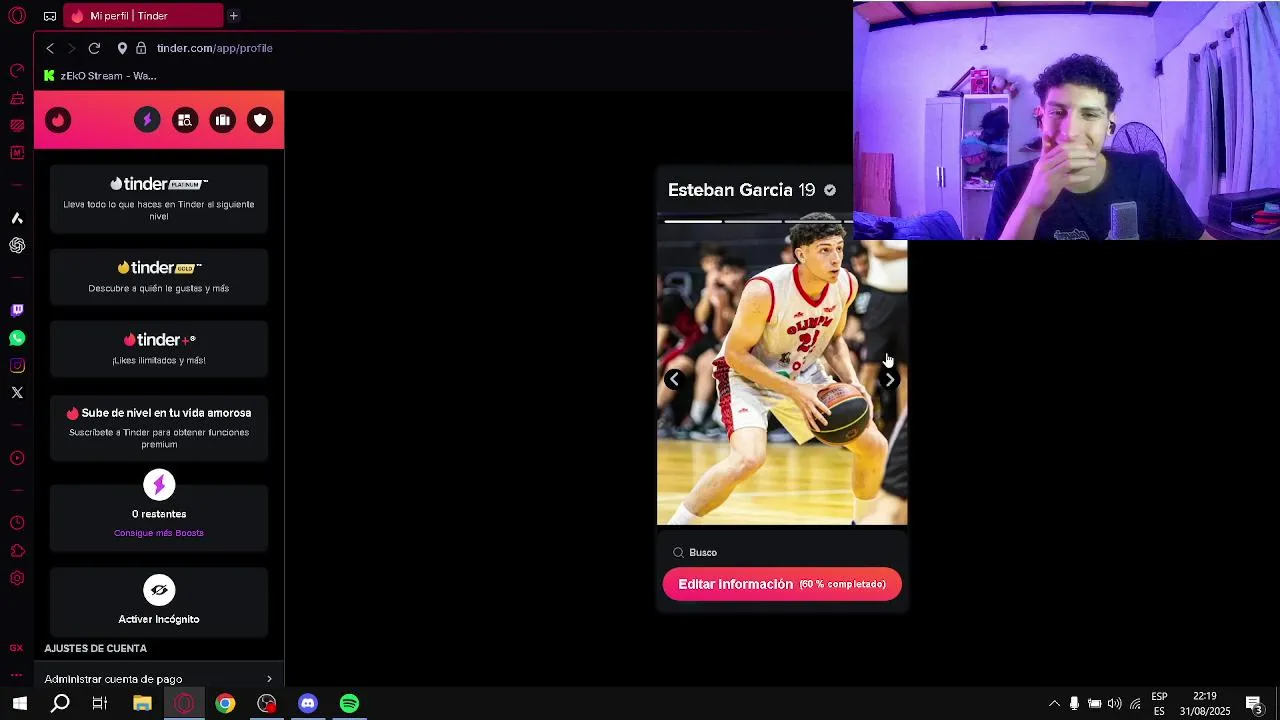
Task: Click the ESP language indicator
Action: click(x=1159, y=704)
